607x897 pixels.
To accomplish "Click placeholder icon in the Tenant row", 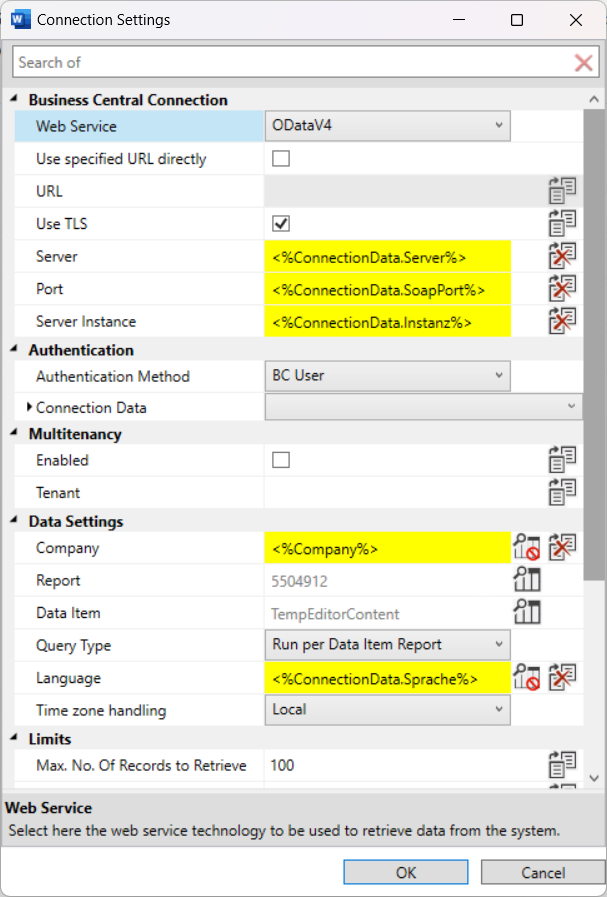I will click(562, 492).
